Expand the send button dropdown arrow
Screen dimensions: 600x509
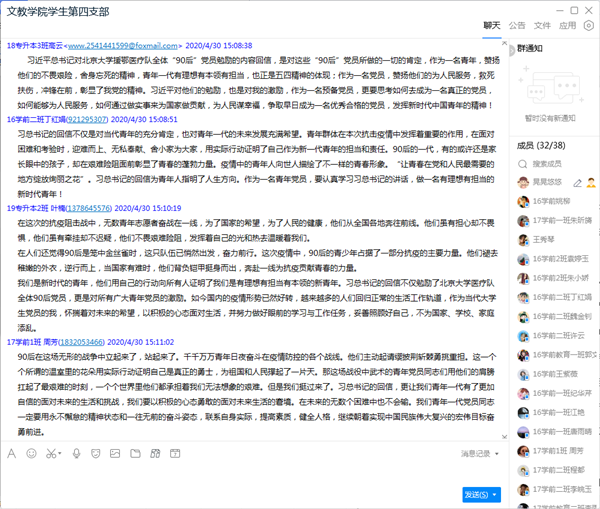(x=495, y=494)
